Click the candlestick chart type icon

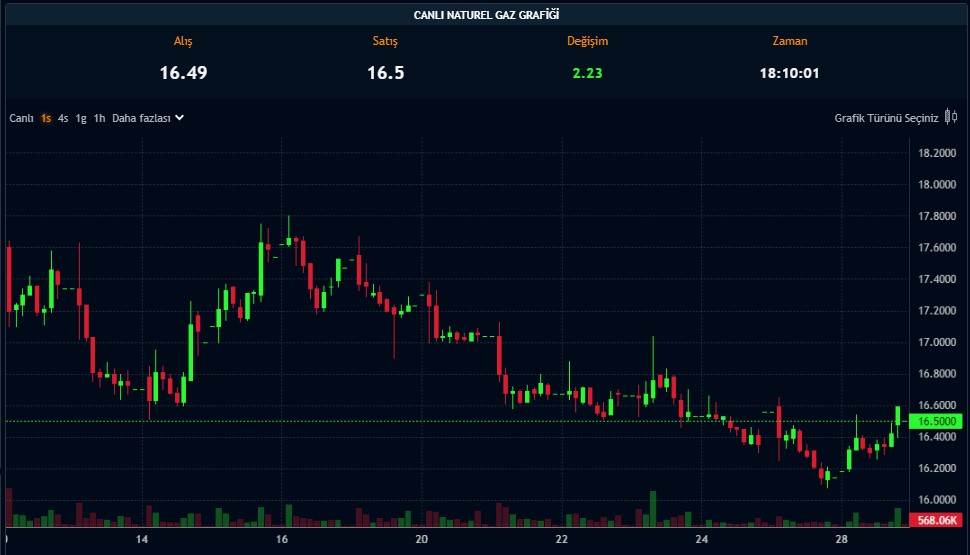click(x=950, y=118)
